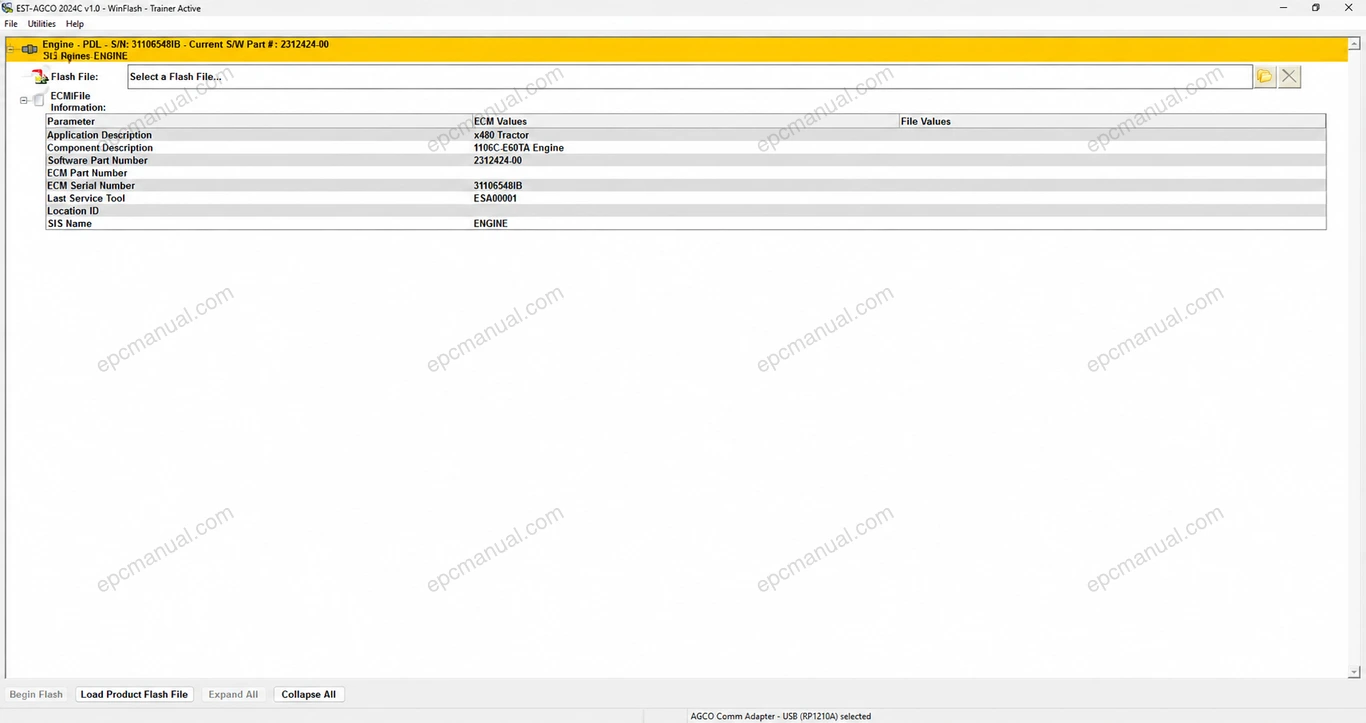The image size is (1366, 723).
Task: Select the SIS Name row label
Action: (x=69, y=224)
